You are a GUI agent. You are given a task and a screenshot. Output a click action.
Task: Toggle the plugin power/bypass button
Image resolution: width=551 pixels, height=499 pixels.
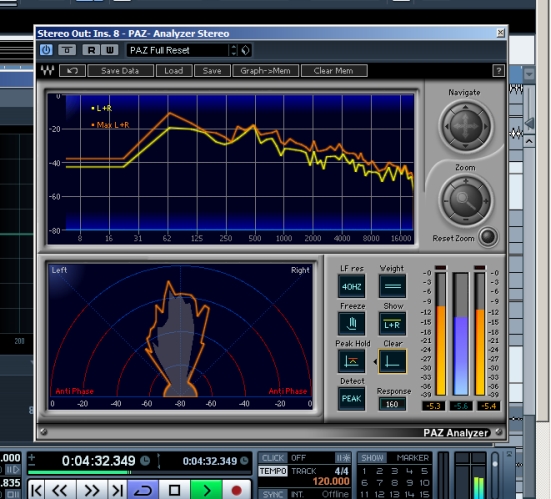point(46,50)
